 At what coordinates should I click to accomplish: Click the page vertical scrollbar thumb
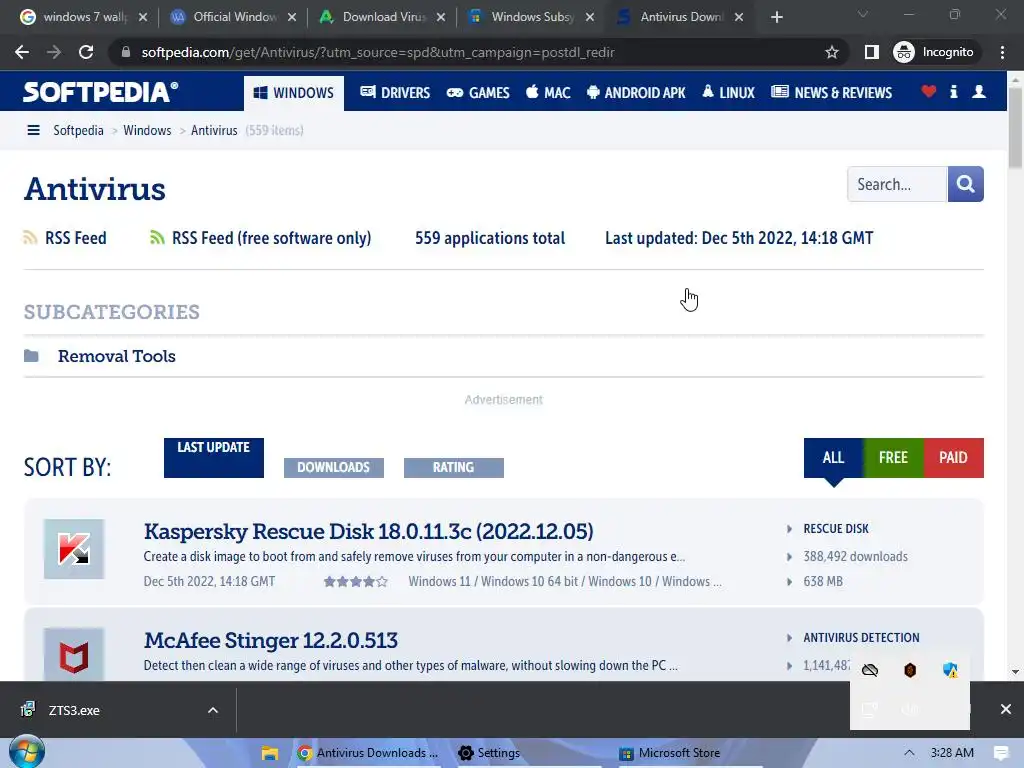tap(1015, 127)
